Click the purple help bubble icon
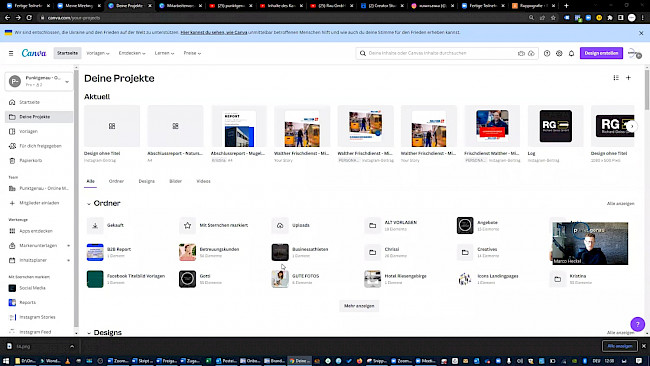Image resolution: width=650 pixels, height=366 pixels. coord(638,324)
